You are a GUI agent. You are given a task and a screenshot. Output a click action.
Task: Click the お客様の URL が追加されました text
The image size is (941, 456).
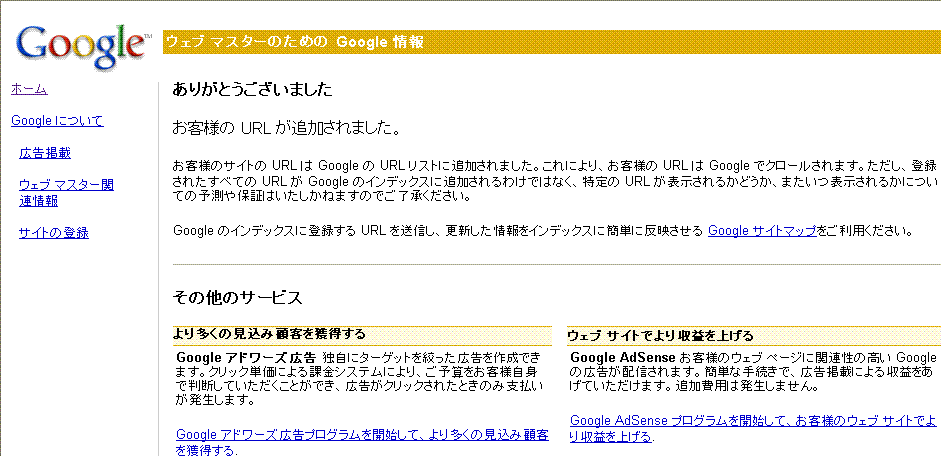[286, 129]
